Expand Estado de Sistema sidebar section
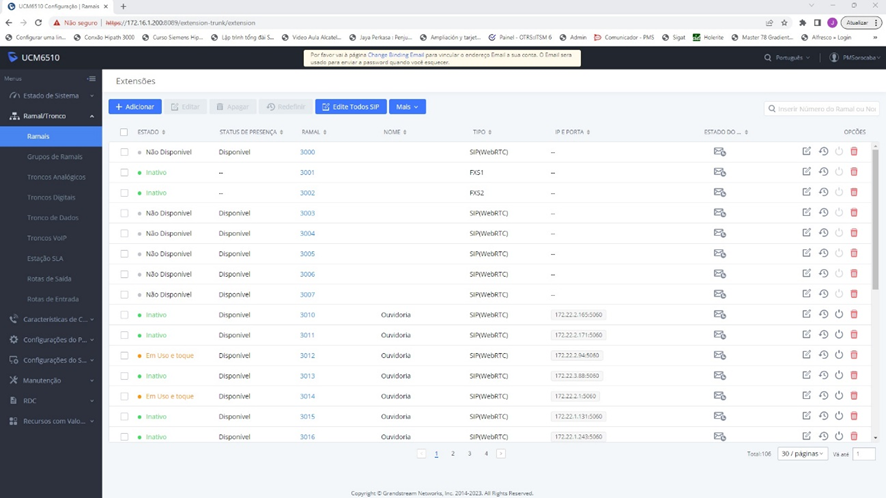Viewport: 886px width, 498px height. click(50, 96)
